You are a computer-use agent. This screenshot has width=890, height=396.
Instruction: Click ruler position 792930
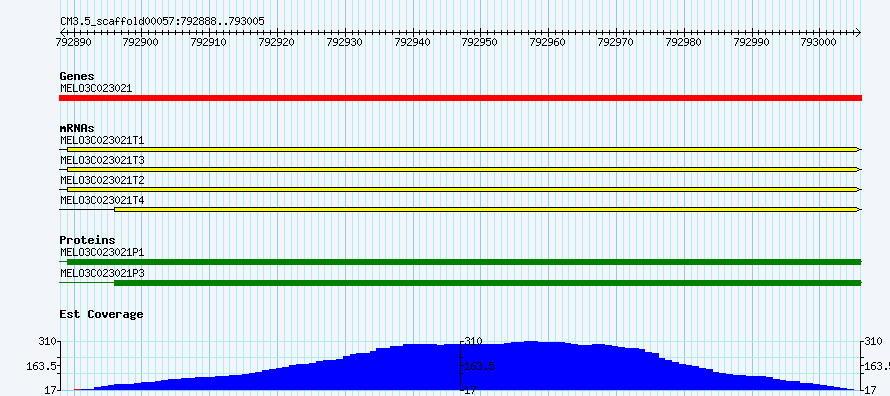(x=345, y=42)
